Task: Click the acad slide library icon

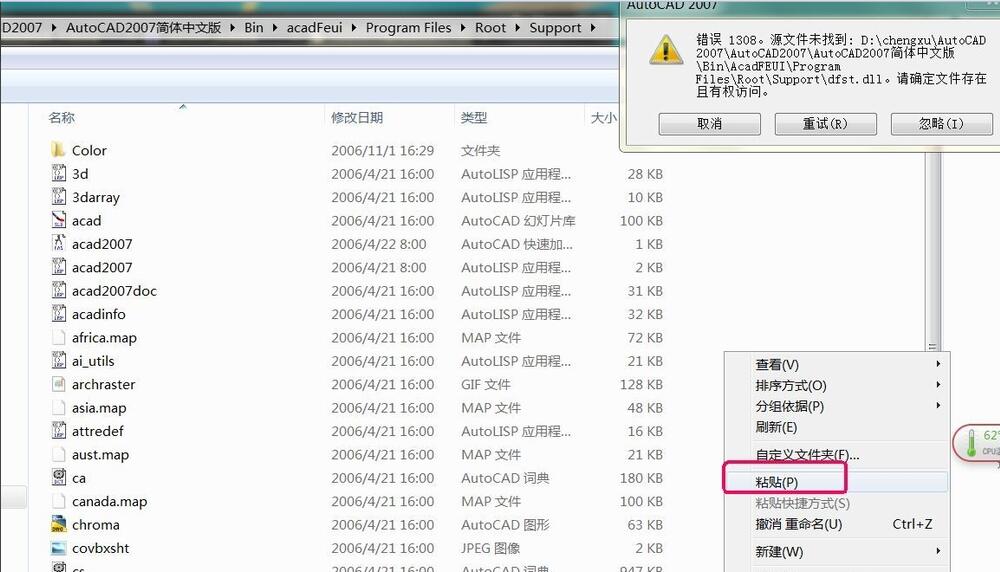Action: tap(59, 220)
